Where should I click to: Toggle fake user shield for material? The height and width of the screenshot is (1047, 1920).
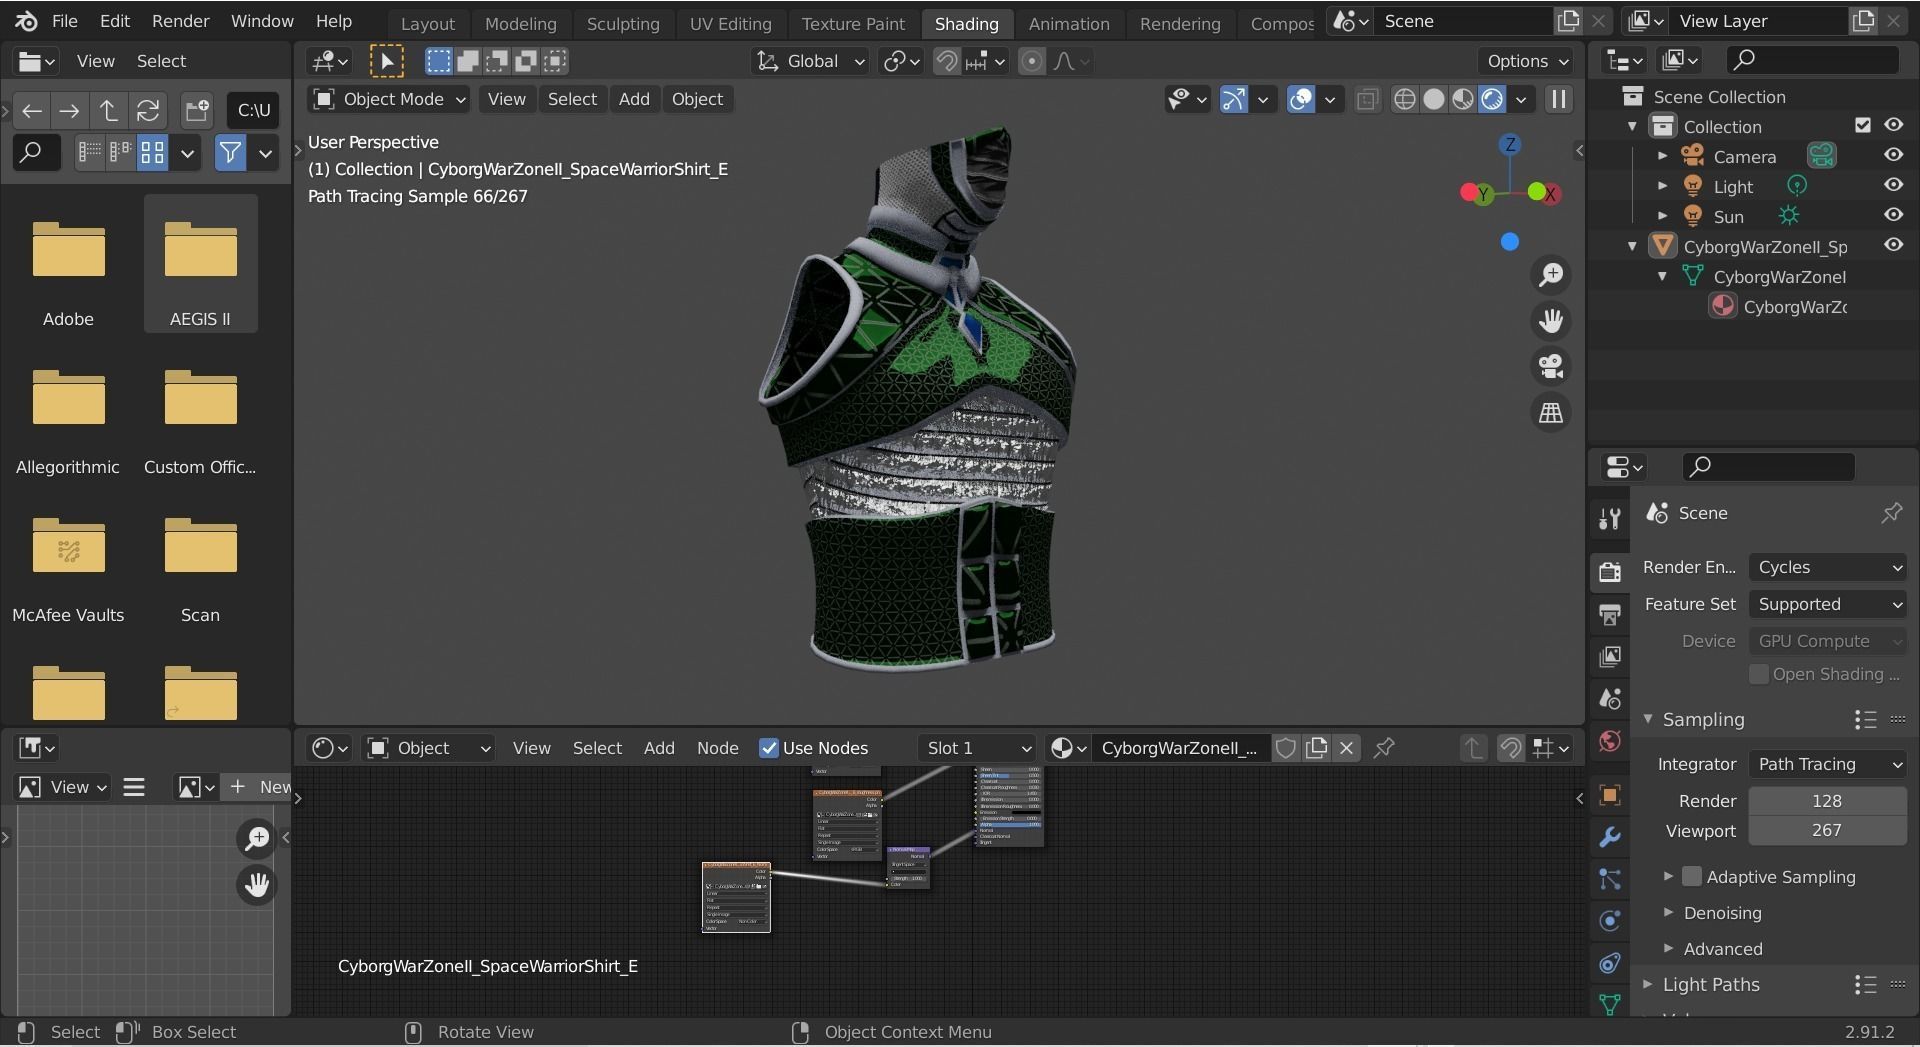click(x=1286, y=748)
